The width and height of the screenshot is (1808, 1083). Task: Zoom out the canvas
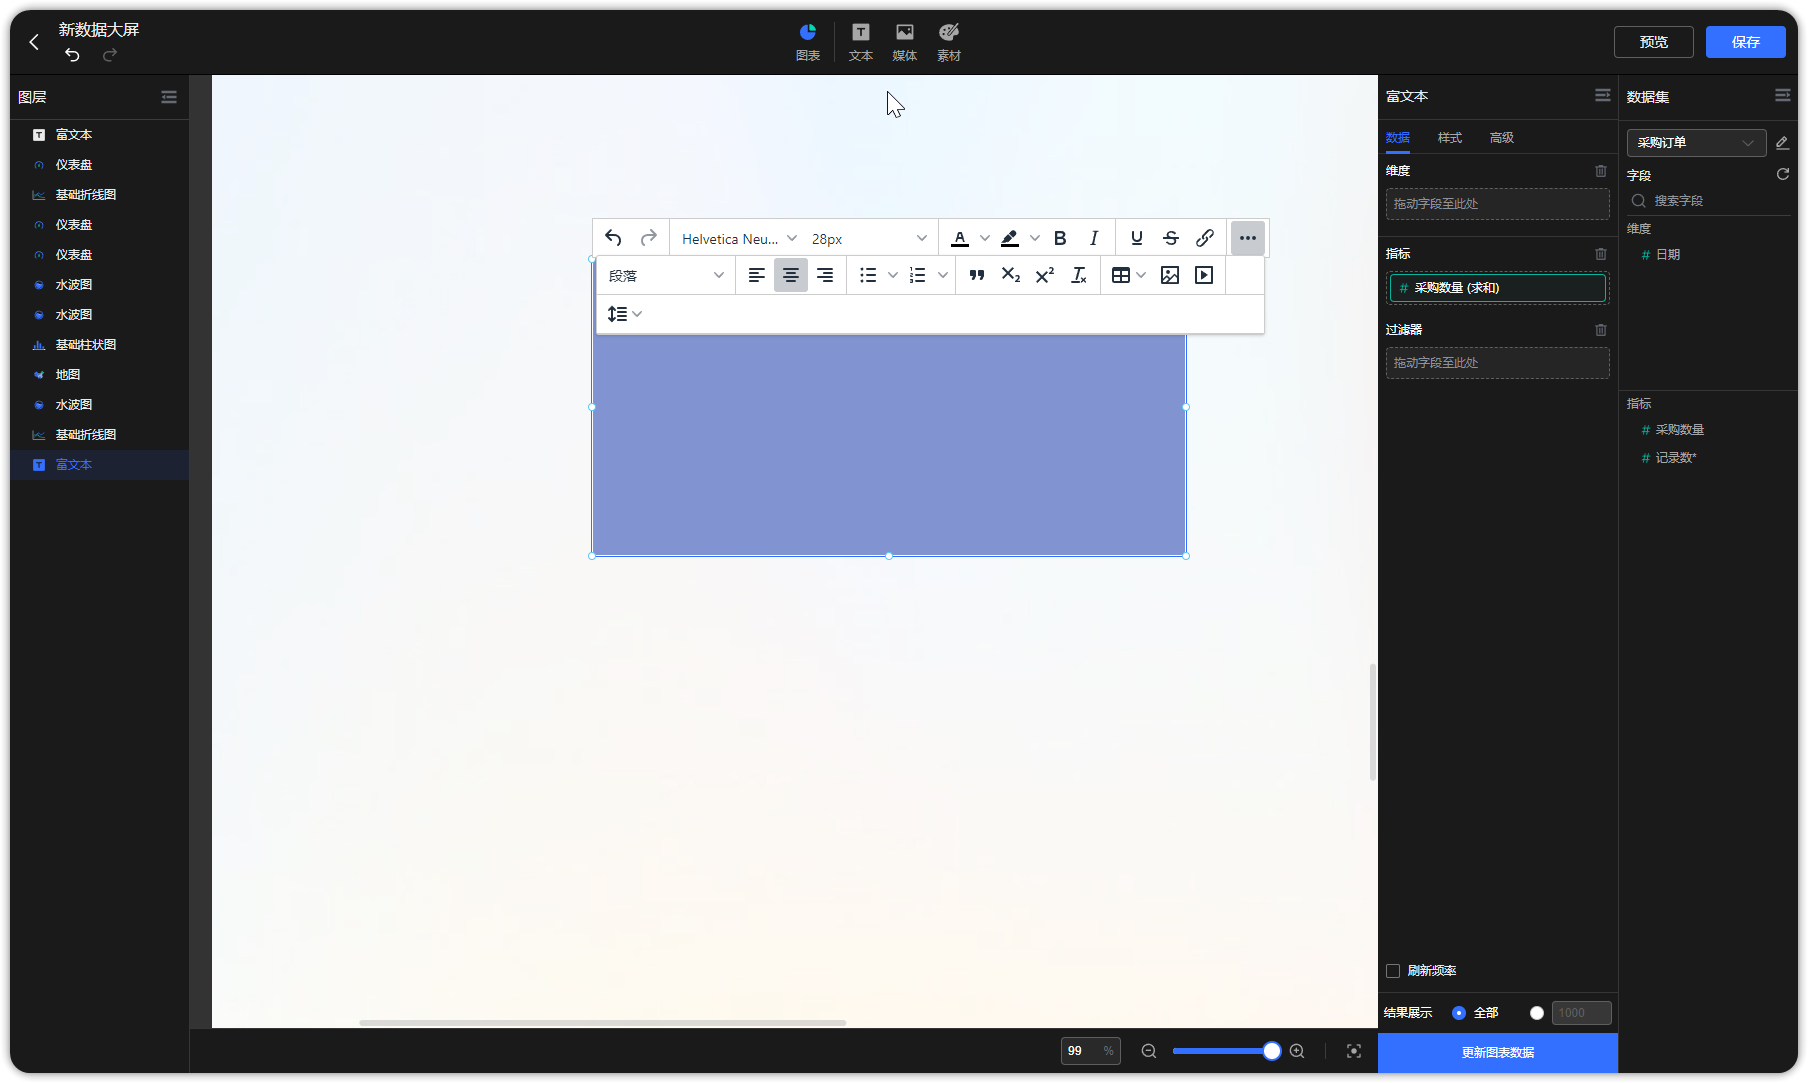coord(1149,1051)
